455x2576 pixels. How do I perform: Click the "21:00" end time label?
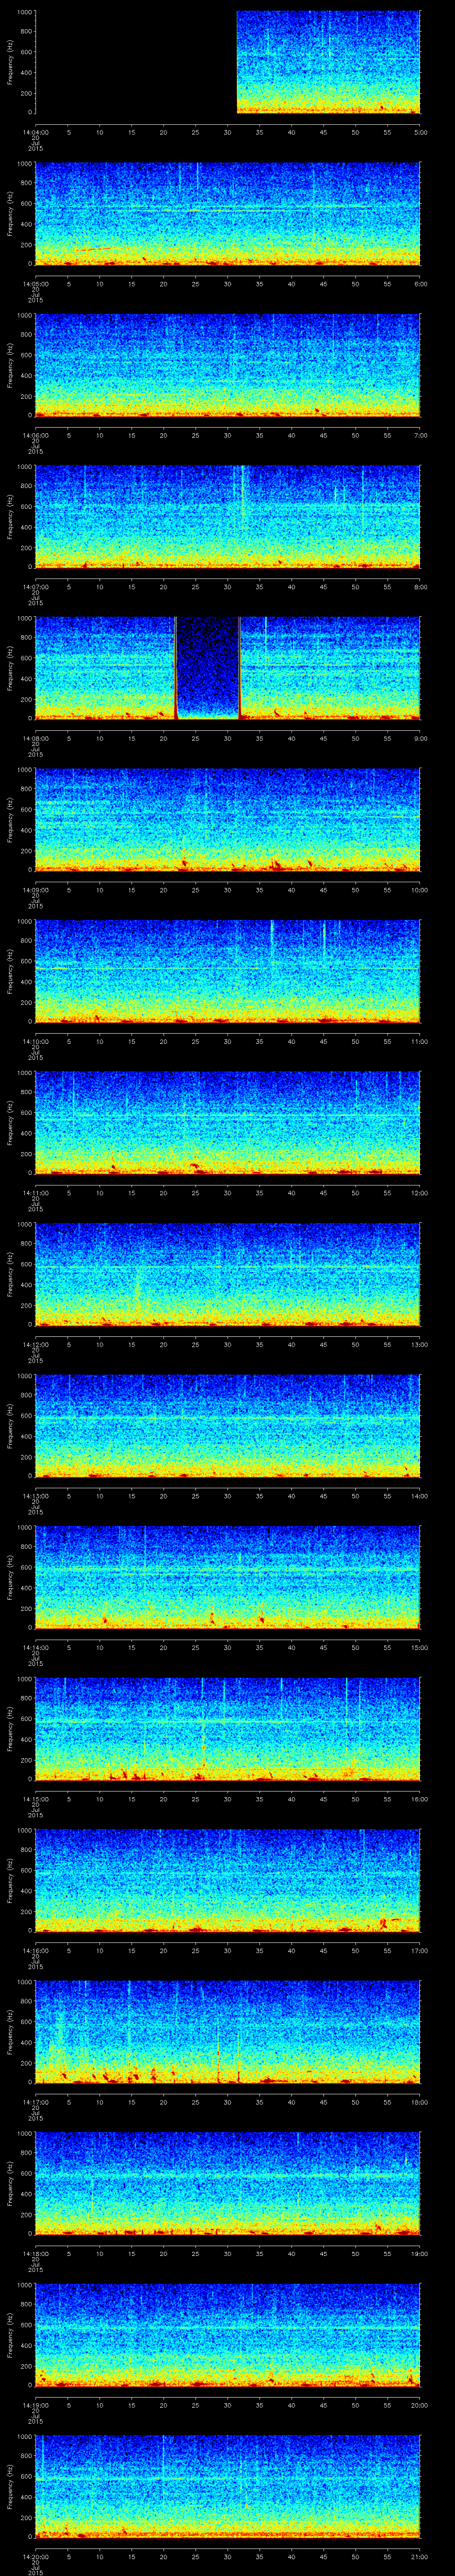coord(419,2556)
